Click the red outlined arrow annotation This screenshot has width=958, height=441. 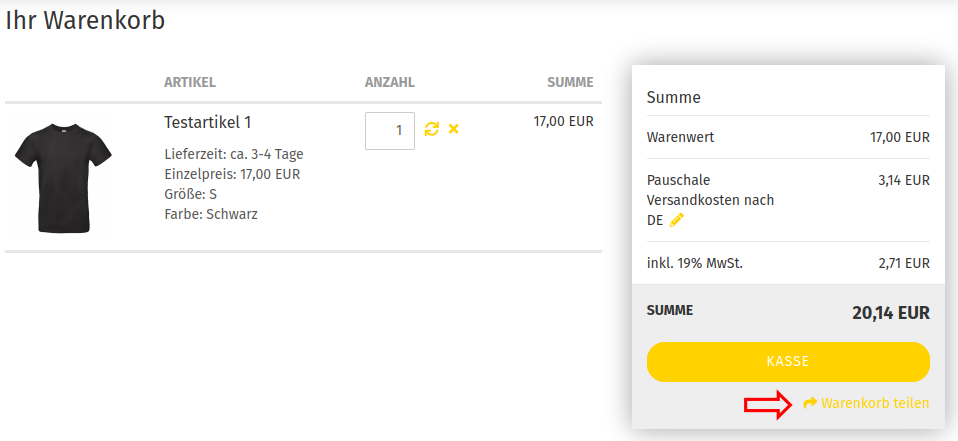click(768, 404)
